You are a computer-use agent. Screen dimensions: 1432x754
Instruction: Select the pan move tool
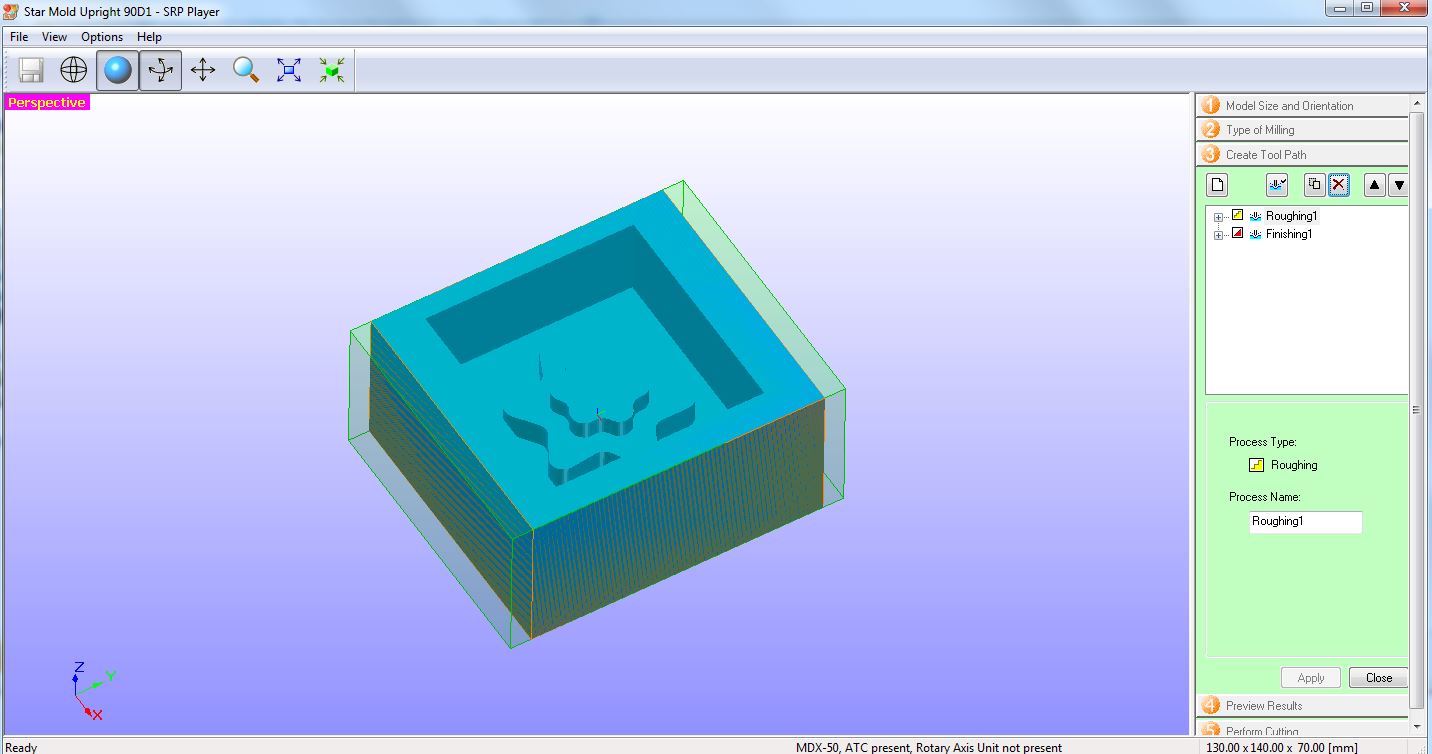click(203, 70)
